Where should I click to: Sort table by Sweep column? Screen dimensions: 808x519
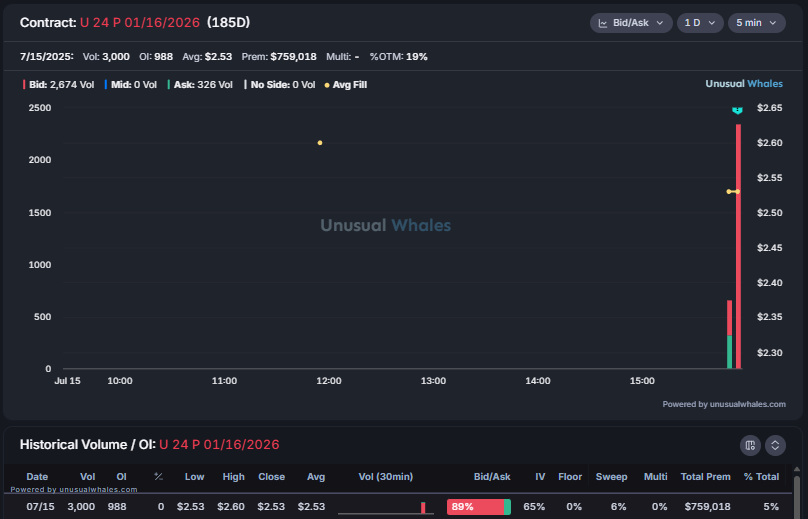[611, 477]
